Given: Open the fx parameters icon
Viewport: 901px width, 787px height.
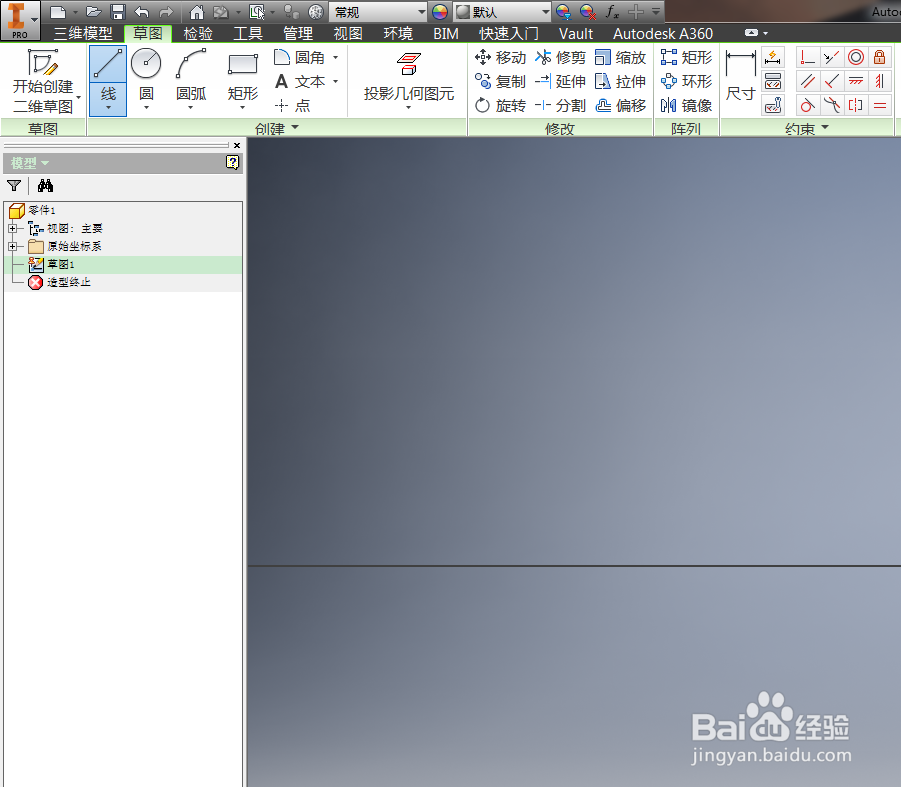Looking at the screenshot, I should (x=613, y=11).
